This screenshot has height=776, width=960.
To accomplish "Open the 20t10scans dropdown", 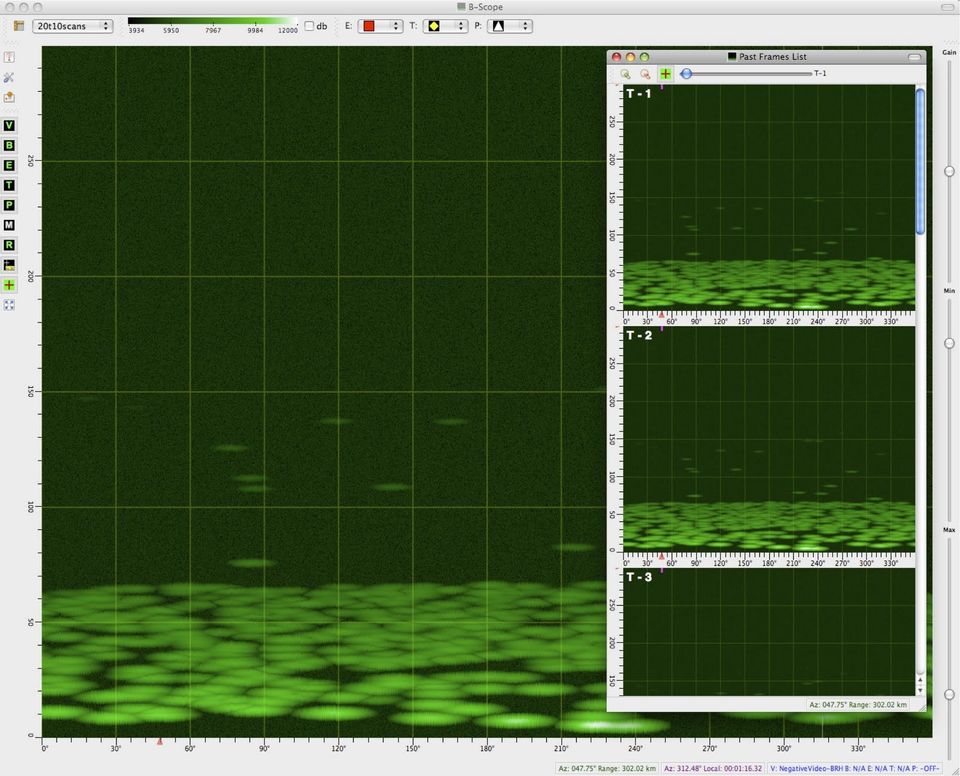I will (71, 25).
